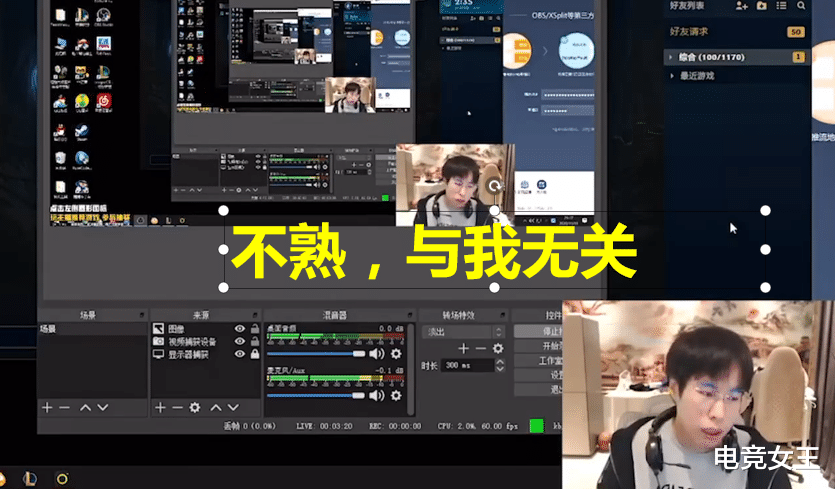
Task: Click the 淡出 dropdown up/down arrows
Action: coord(498,332)
